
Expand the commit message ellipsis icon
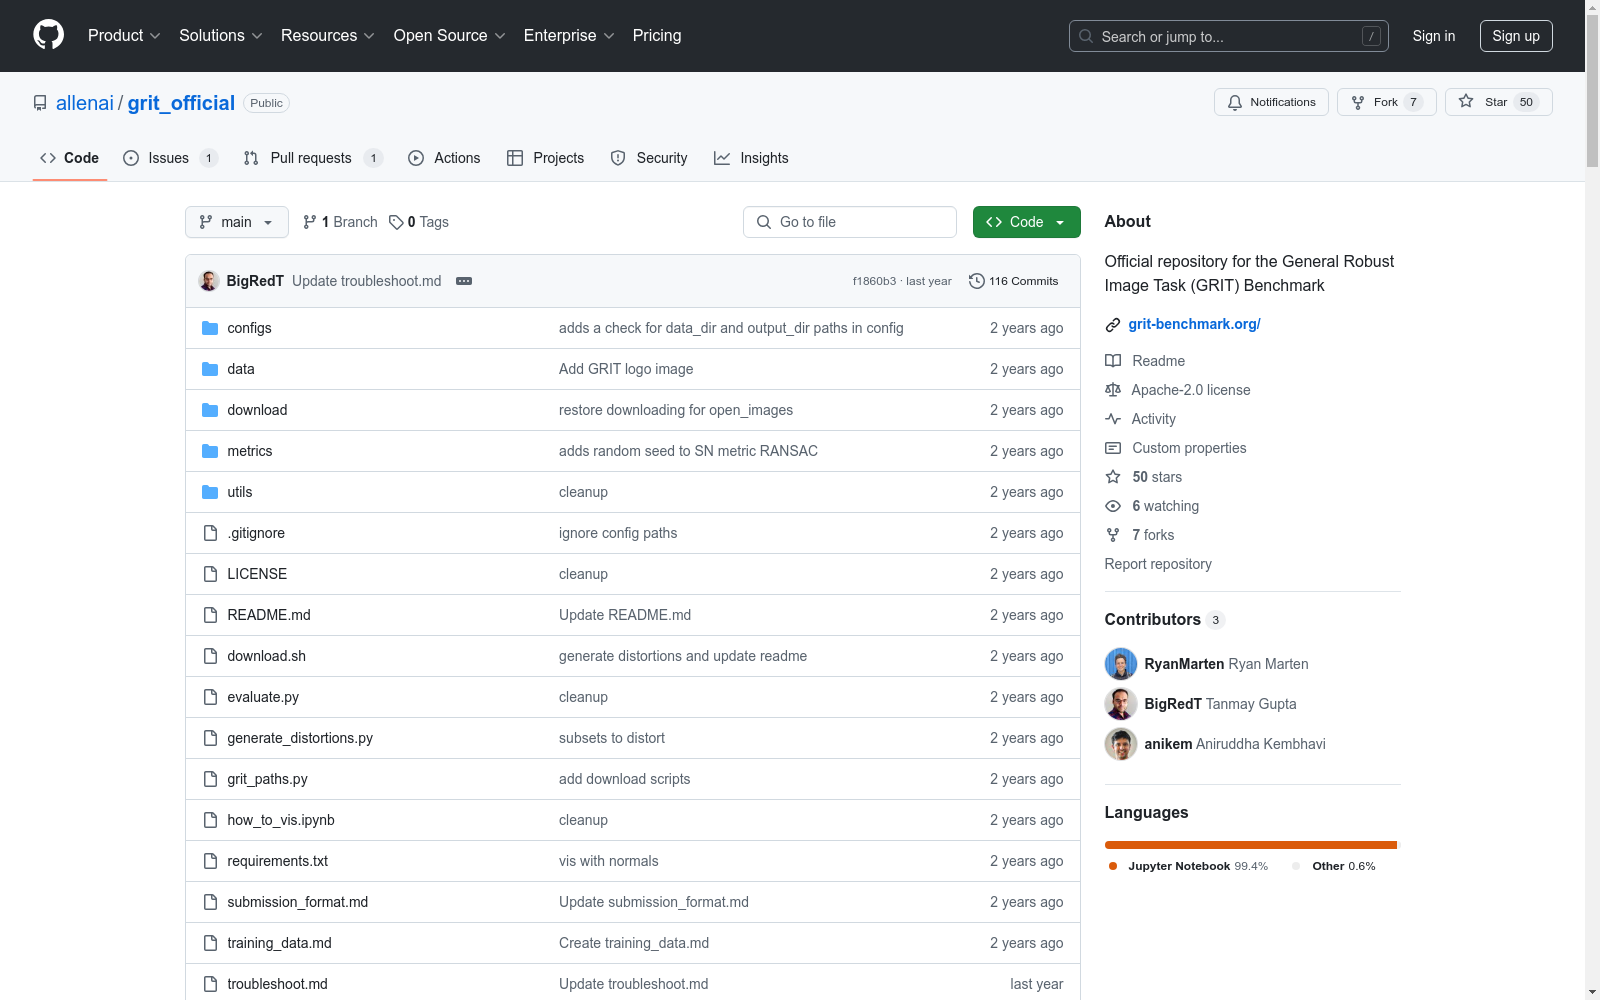(x=464, y=281)
